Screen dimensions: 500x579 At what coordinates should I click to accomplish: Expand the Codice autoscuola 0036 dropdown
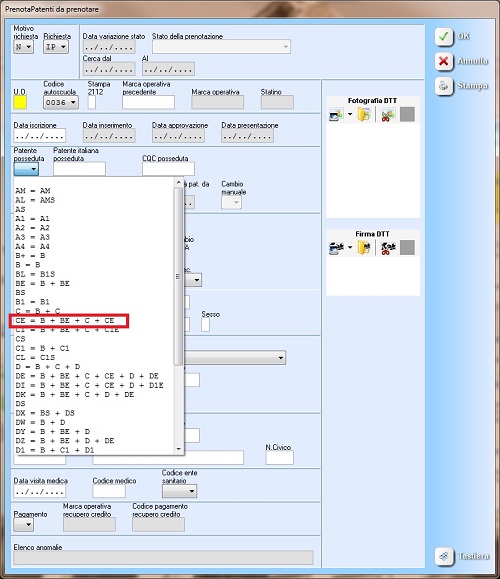point(61,102)
